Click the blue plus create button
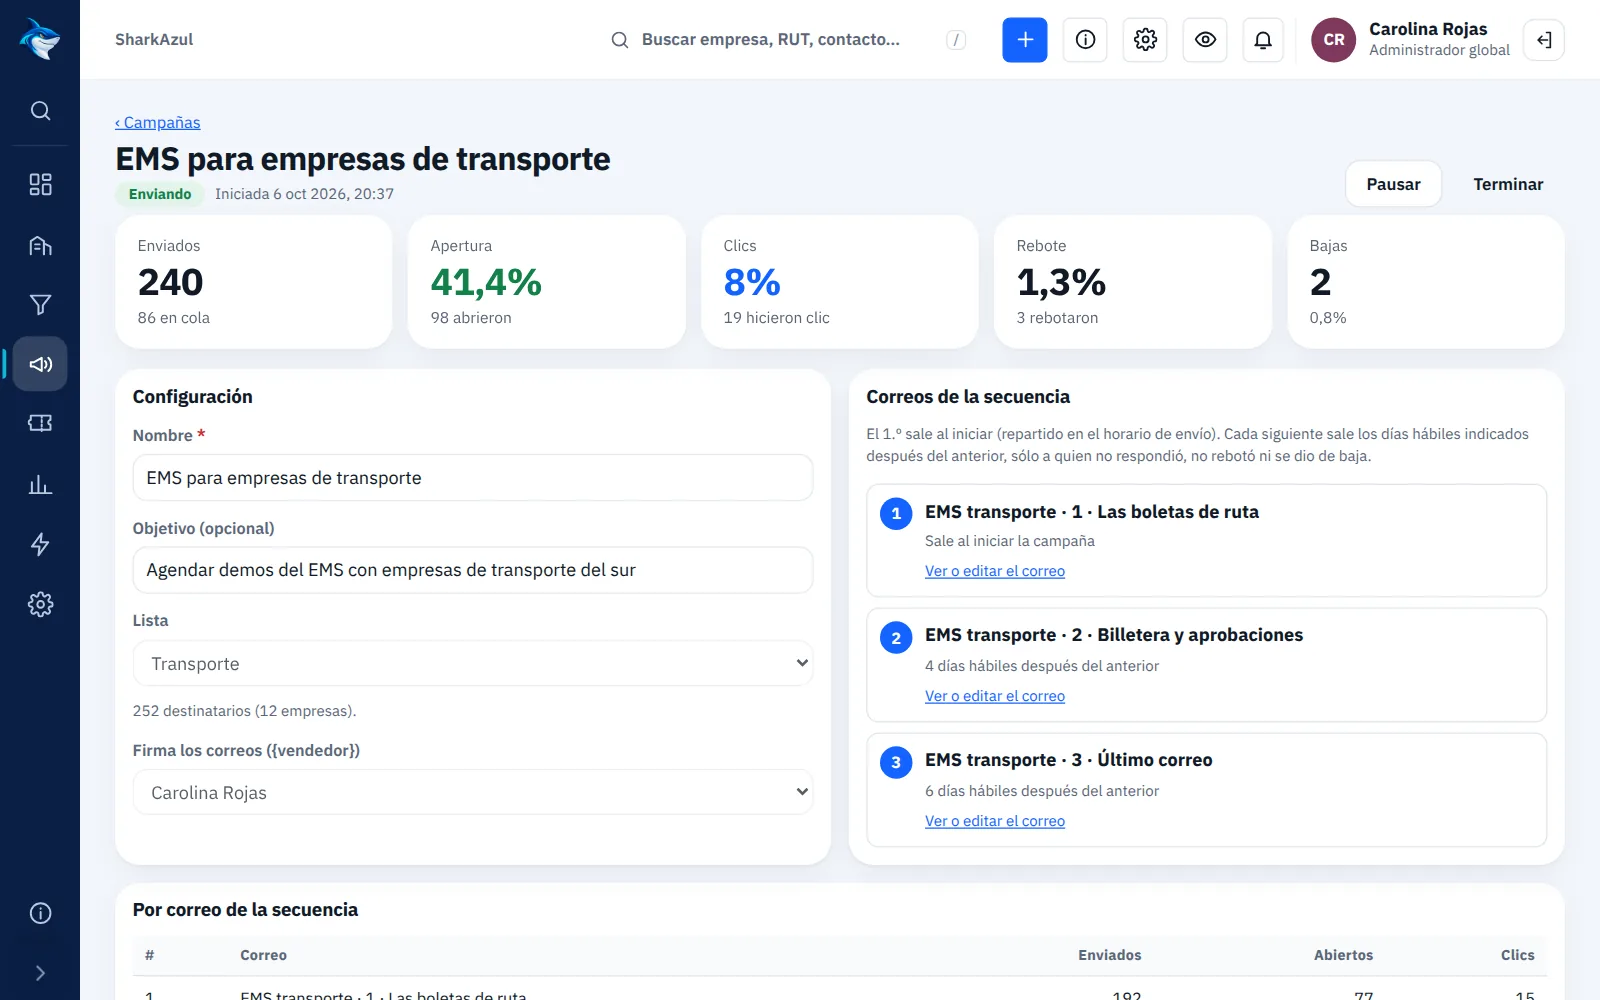The height and width of the screenshot is (1000, 1600). point(1025,40)
